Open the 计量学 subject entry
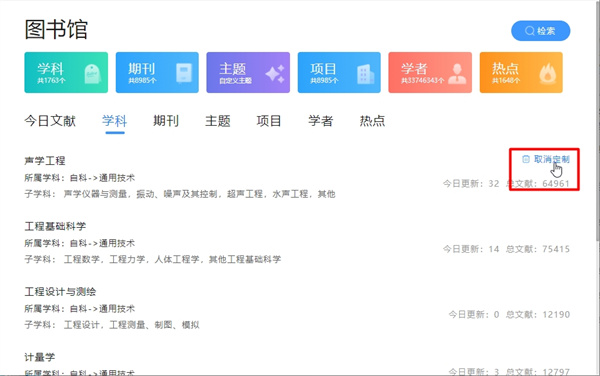The width and height of the screenshot is (600, 376). (x=40, y=357)
